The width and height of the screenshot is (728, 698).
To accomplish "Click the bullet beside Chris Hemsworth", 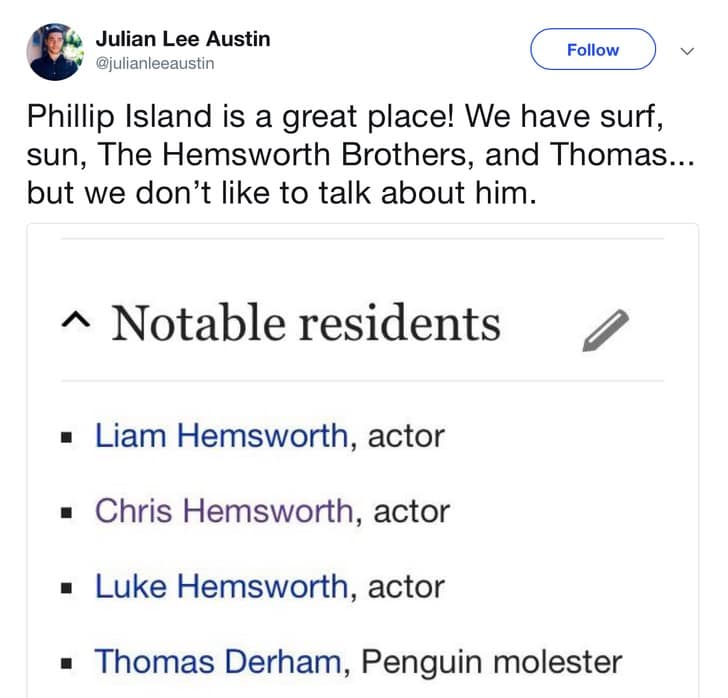I will click(68, 512).
